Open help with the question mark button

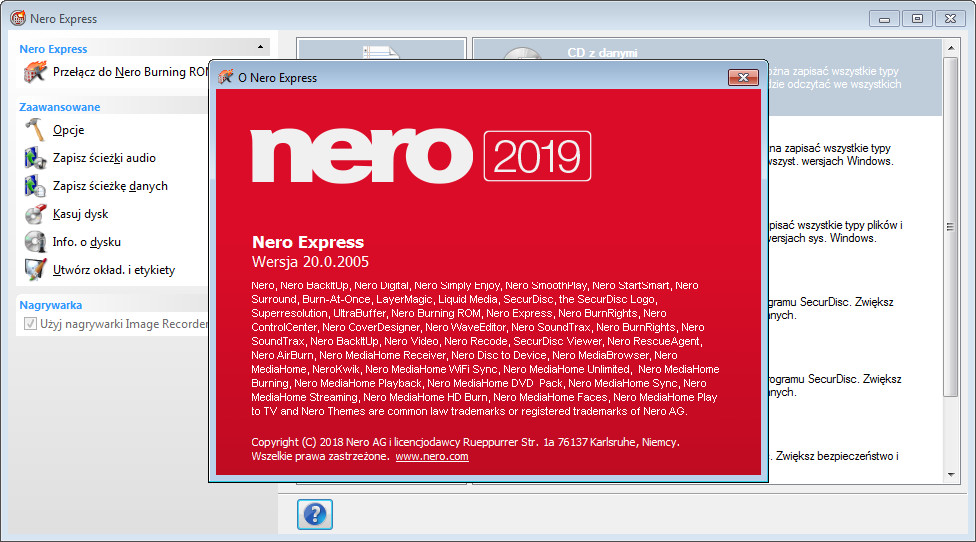(x=314, y=515)
